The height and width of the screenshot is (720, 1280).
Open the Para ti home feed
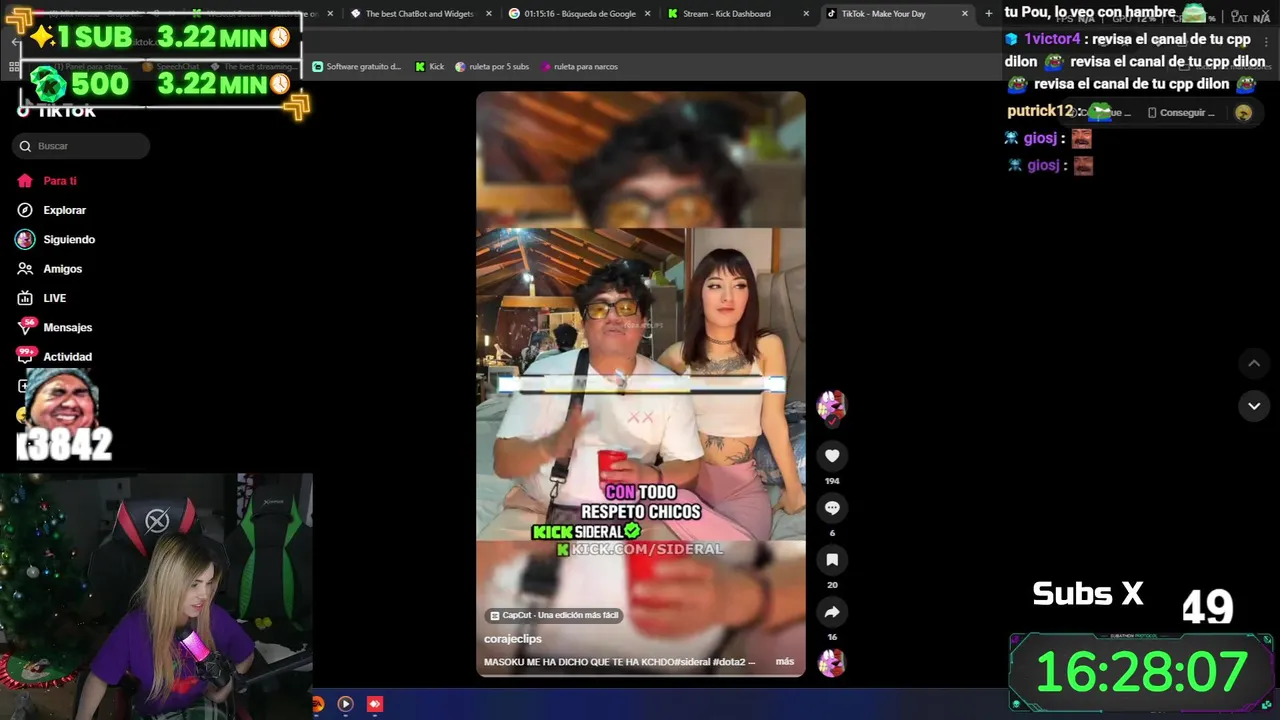tap(47, 181)
